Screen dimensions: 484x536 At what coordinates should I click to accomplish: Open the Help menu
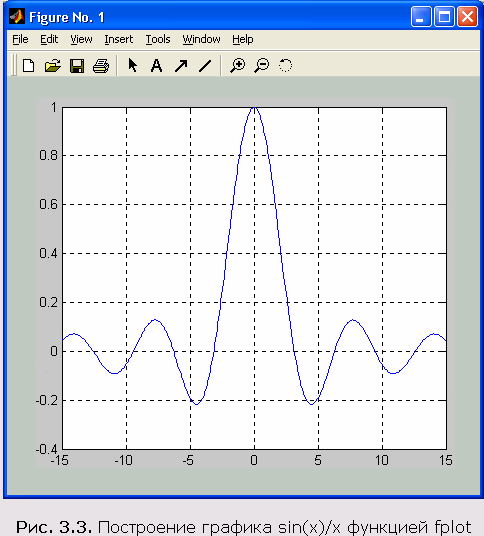tap(243, 39)
